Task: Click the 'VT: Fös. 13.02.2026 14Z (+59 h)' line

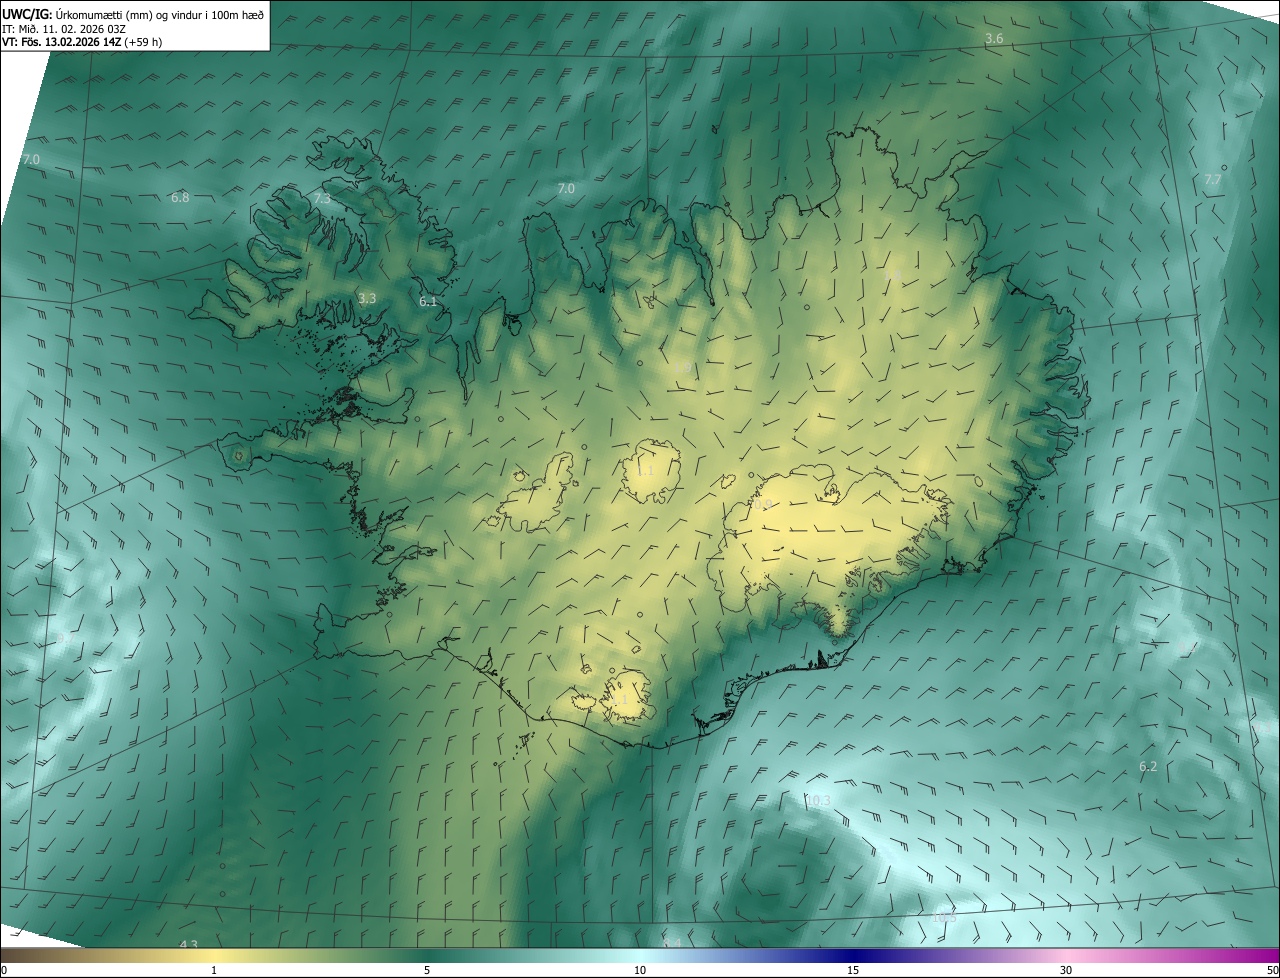Action: click(82, 42)
